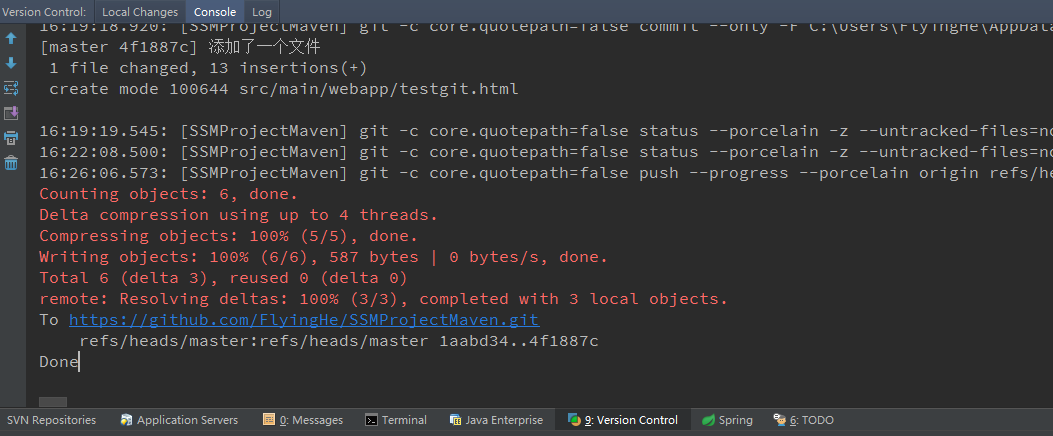Switch to the Local Changes tab
Screen dimensions: 1053x436
(x=140, y=11)
